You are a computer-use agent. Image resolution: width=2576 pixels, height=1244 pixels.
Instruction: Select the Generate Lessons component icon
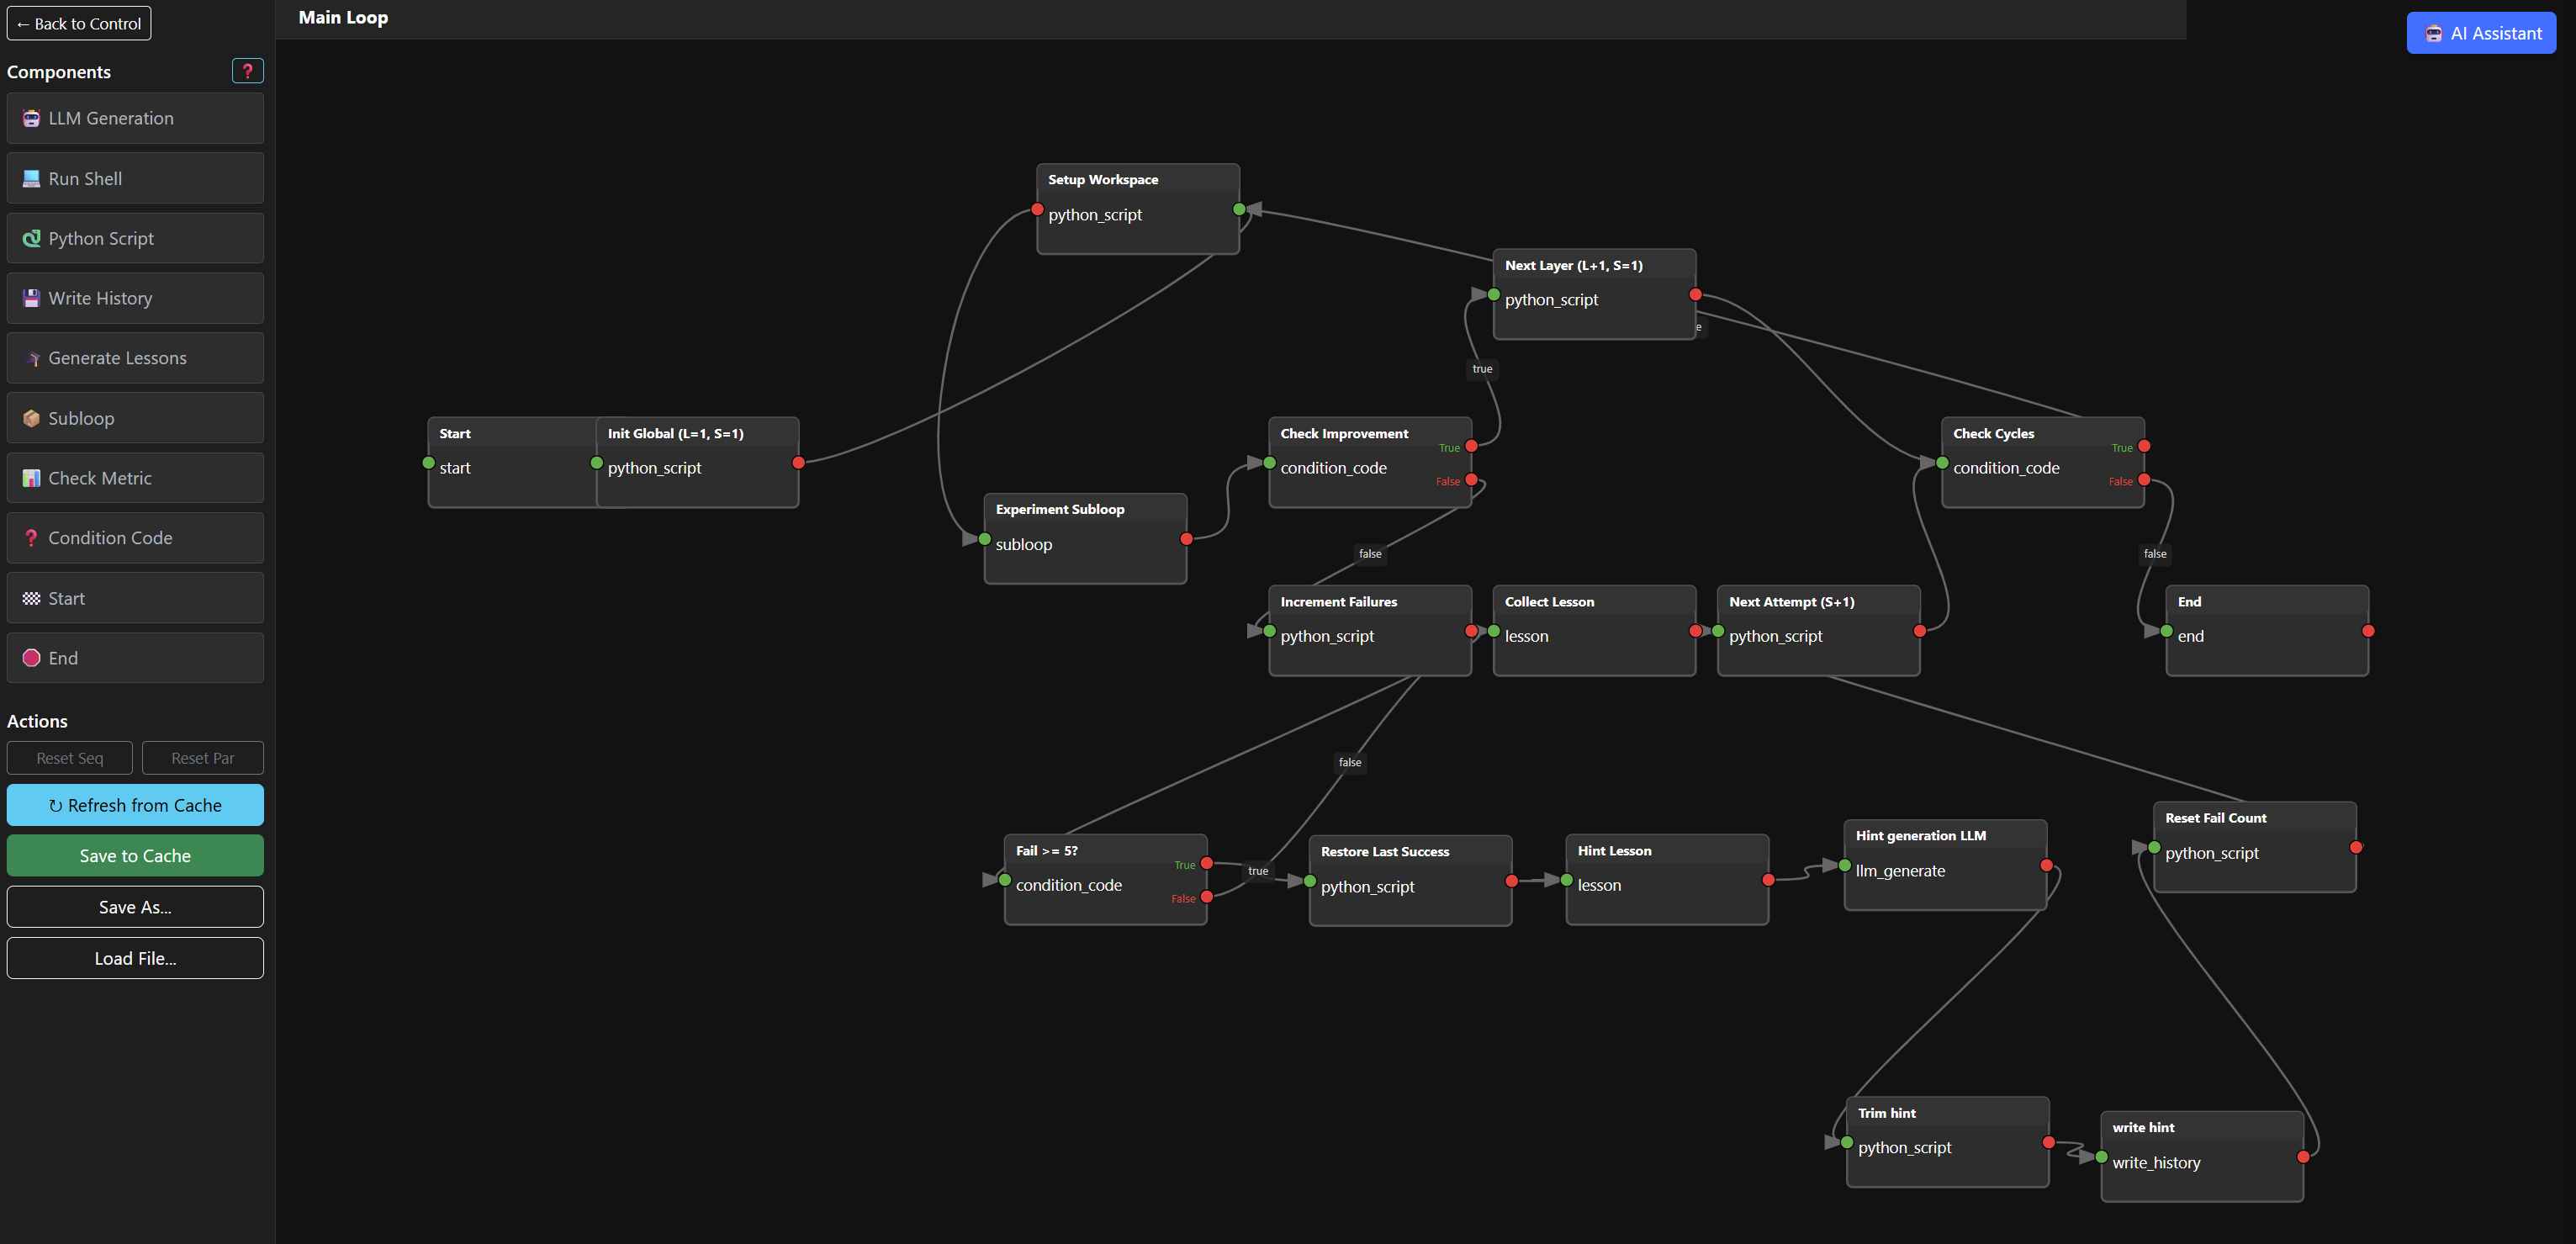click(x=31, y=358)
